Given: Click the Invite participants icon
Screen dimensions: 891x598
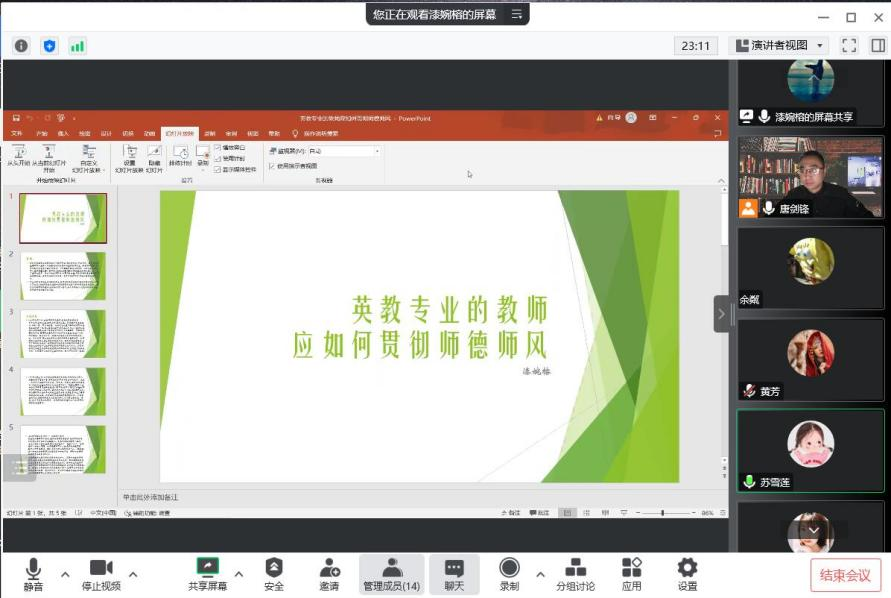Looking at the screenshot, I should (x=329, y=568).
